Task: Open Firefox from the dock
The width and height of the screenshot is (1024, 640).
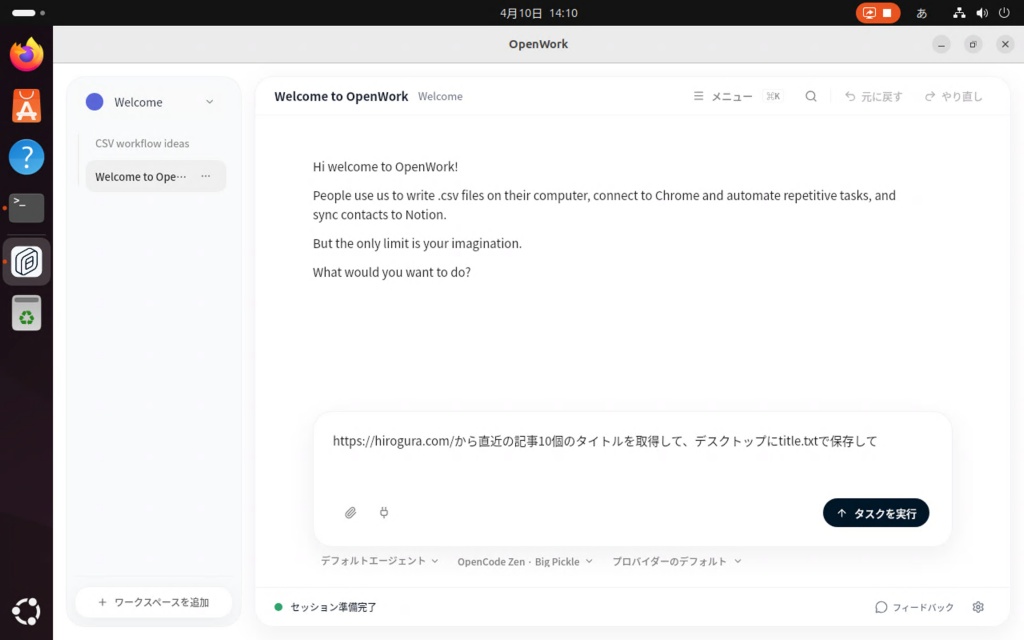Action: (27, 55)
